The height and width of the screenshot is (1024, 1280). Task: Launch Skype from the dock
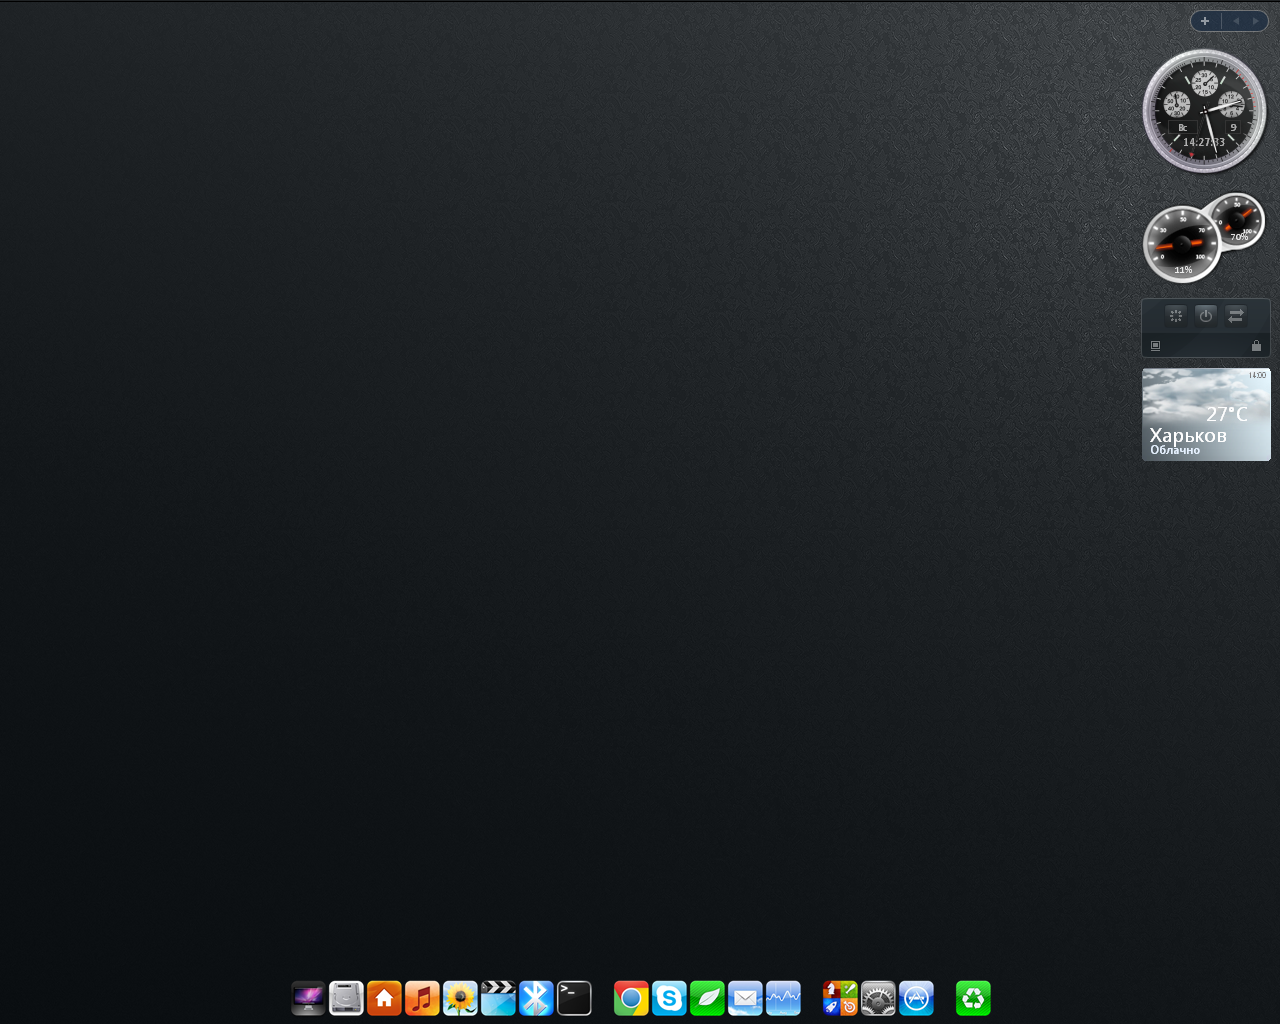tap(669, 998)
